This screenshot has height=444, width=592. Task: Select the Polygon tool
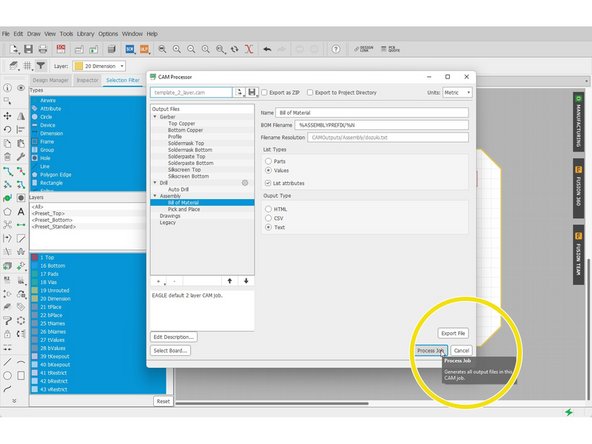point(7,211)
